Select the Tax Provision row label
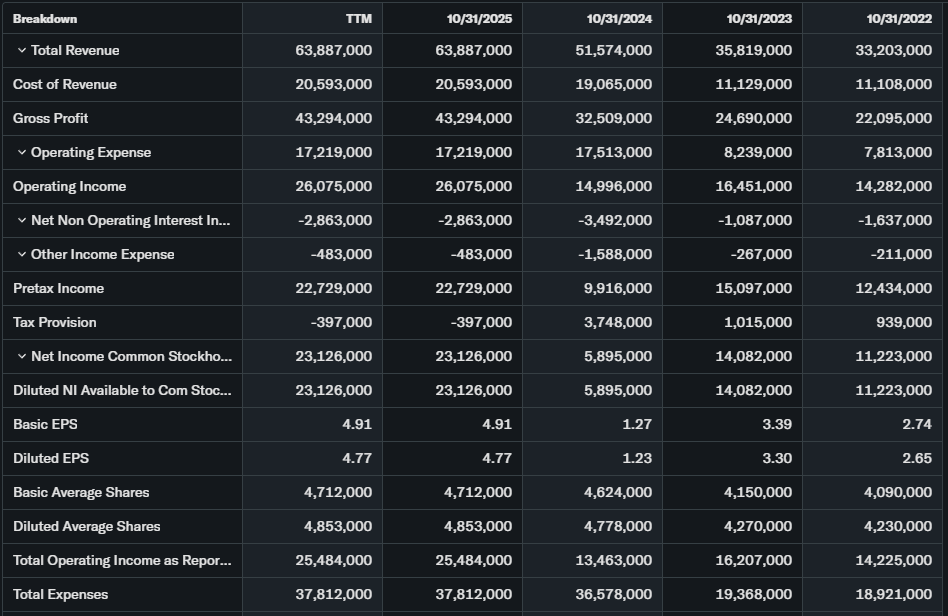Viewport: 948px width, 616px height. coord(55,323)
